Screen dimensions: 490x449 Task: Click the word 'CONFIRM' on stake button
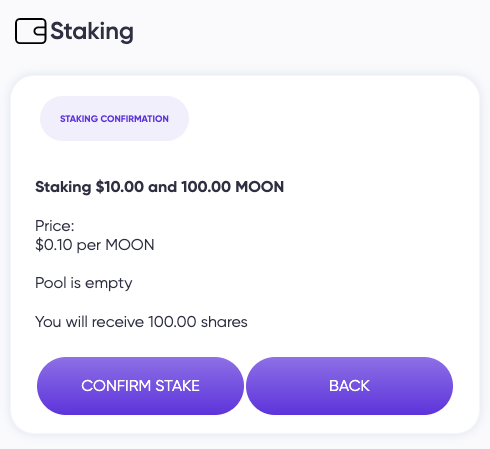tap(116, 386)
